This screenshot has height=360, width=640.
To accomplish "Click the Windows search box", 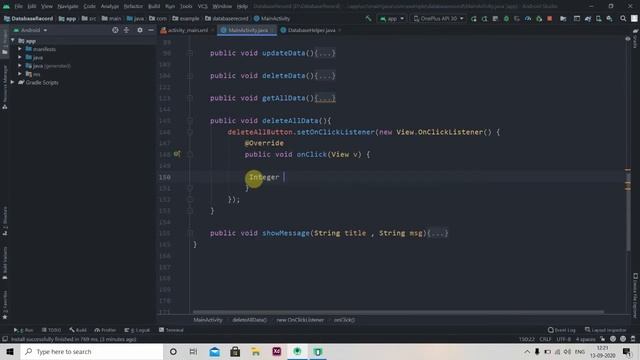I will [92, 351].
